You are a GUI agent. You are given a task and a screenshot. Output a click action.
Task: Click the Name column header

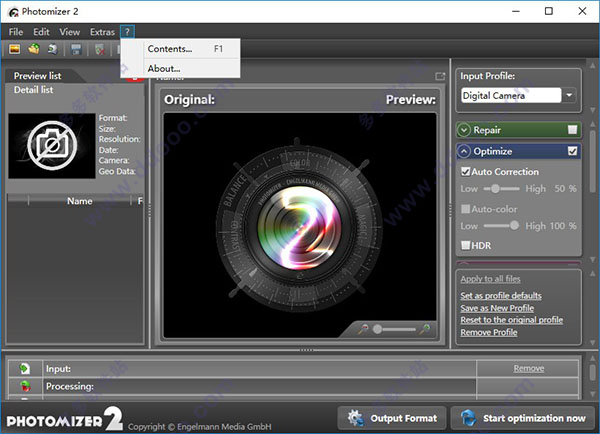(80, 201)
